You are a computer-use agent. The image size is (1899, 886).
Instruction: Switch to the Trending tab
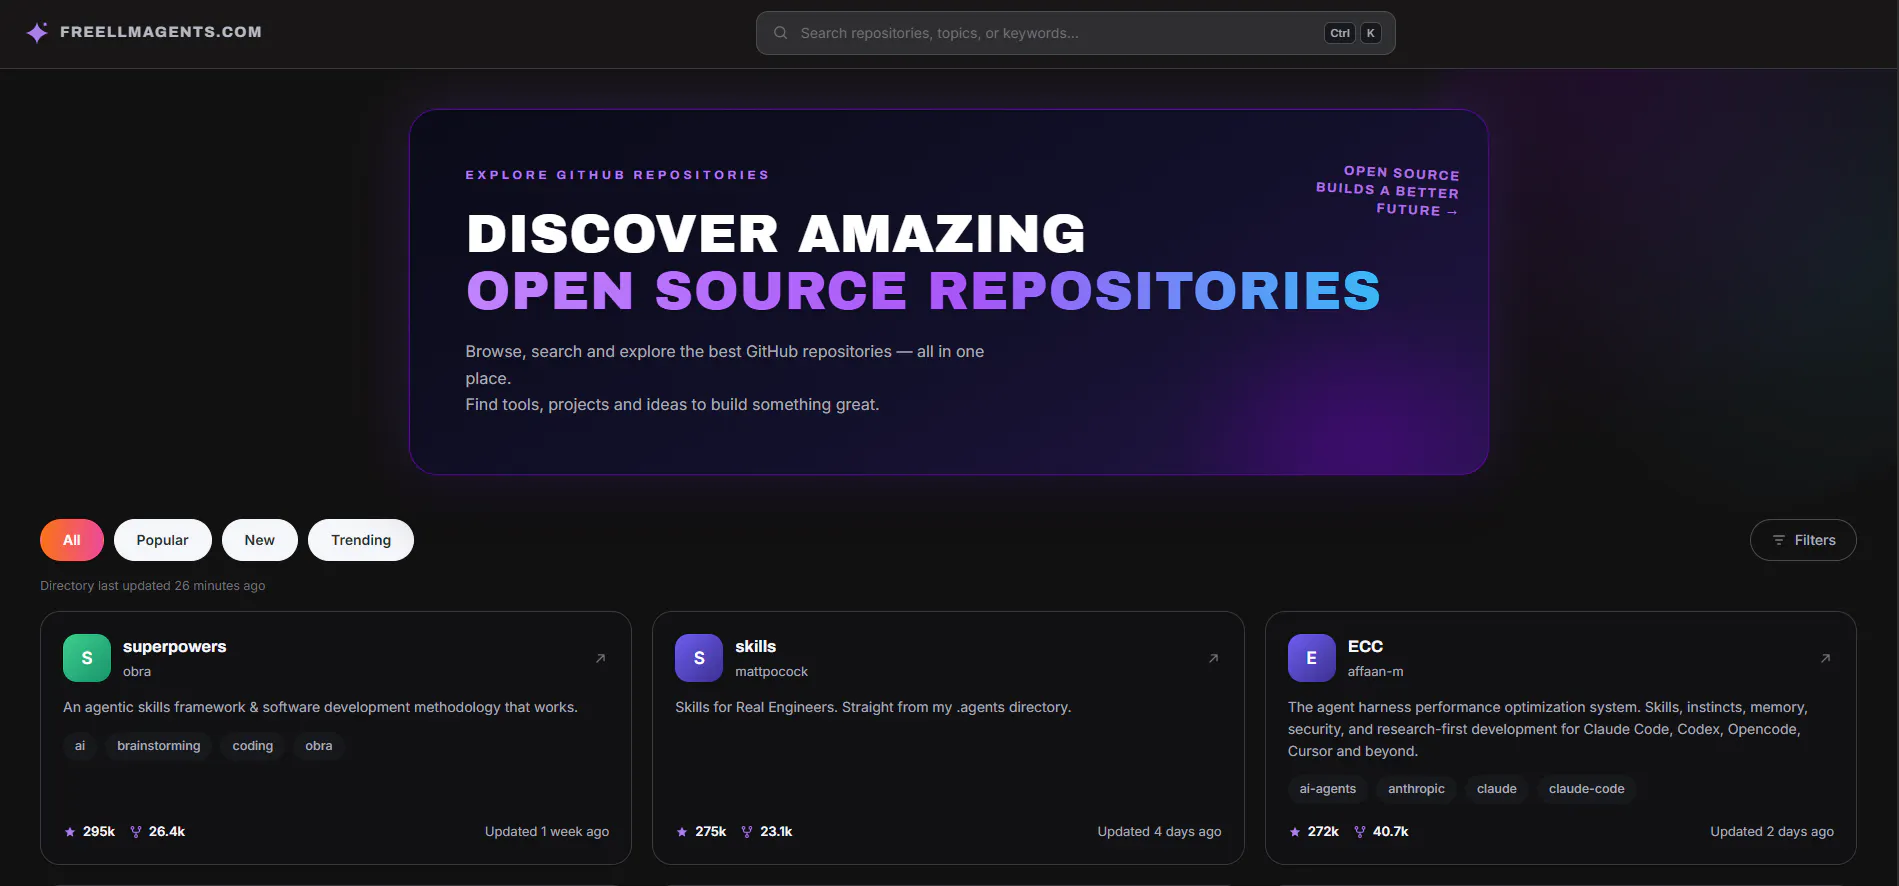[361, 540]
